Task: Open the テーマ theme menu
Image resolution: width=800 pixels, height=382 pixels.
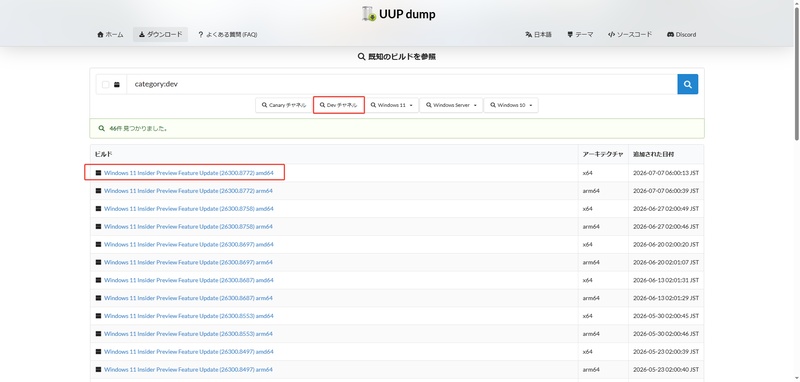Action: [x=580, y=35]
